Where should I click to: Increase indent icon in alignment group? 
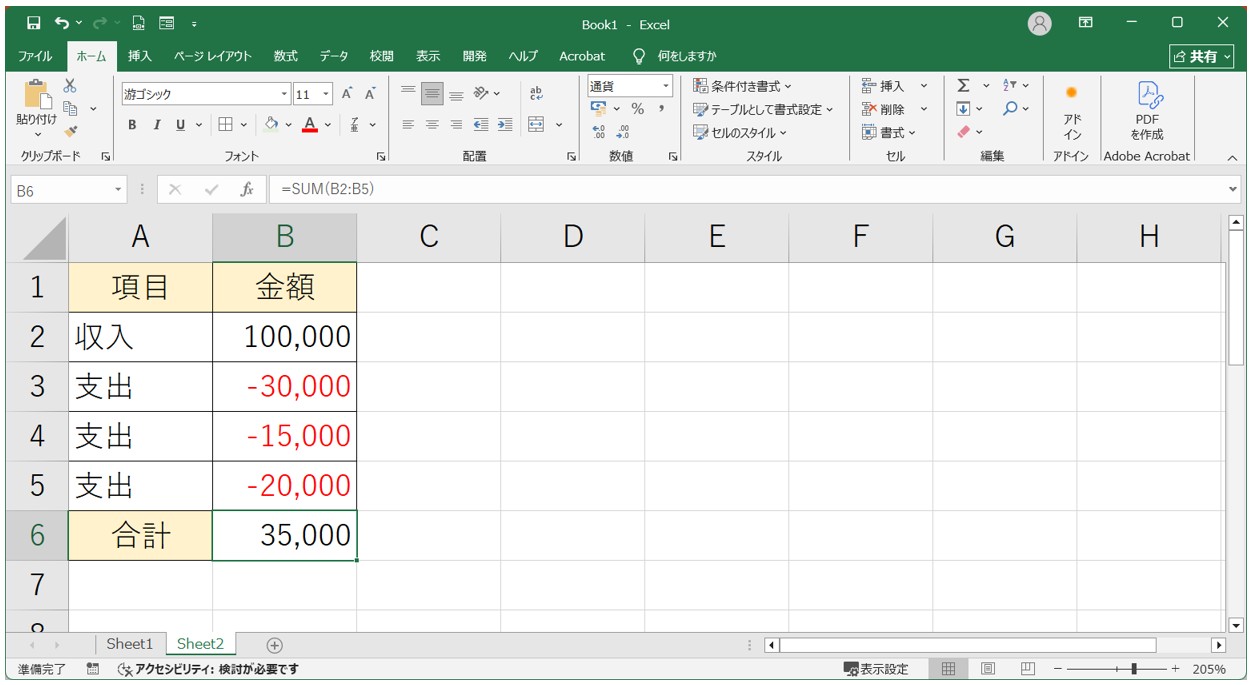pyautogui.click(x=505, y=125)
